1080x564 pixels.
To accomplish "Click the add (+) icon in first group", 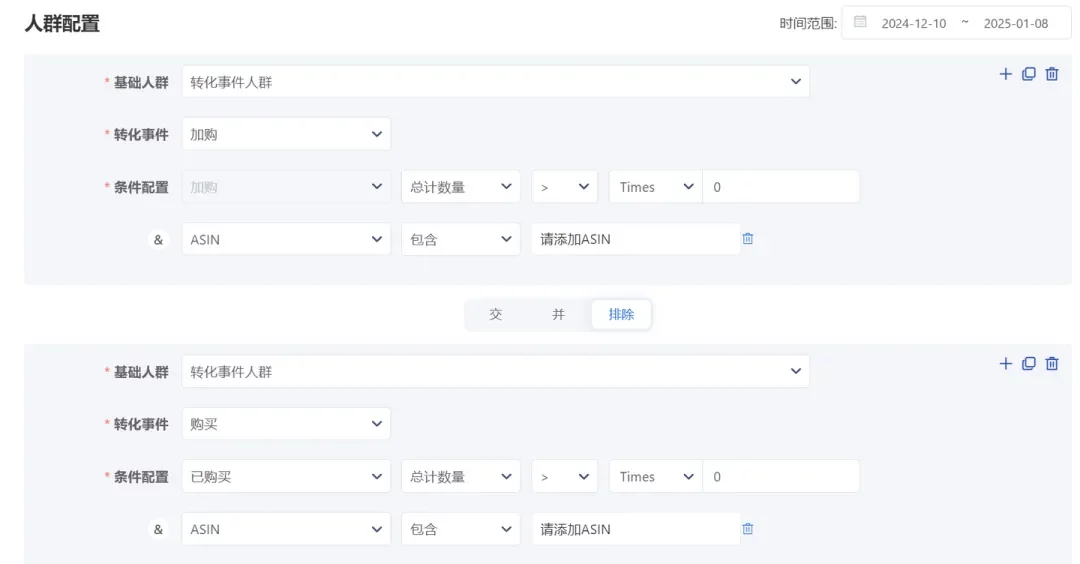I will pos(1005,74).
